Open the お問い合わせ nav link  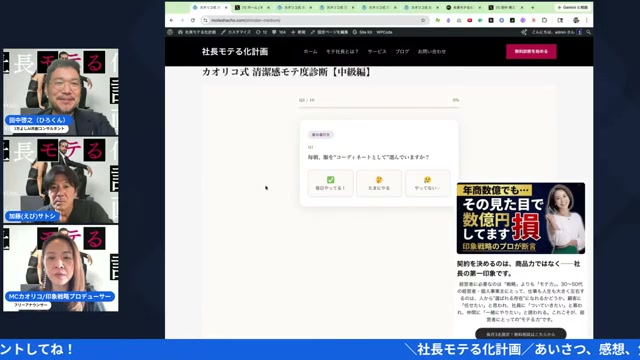click(432, 51)
